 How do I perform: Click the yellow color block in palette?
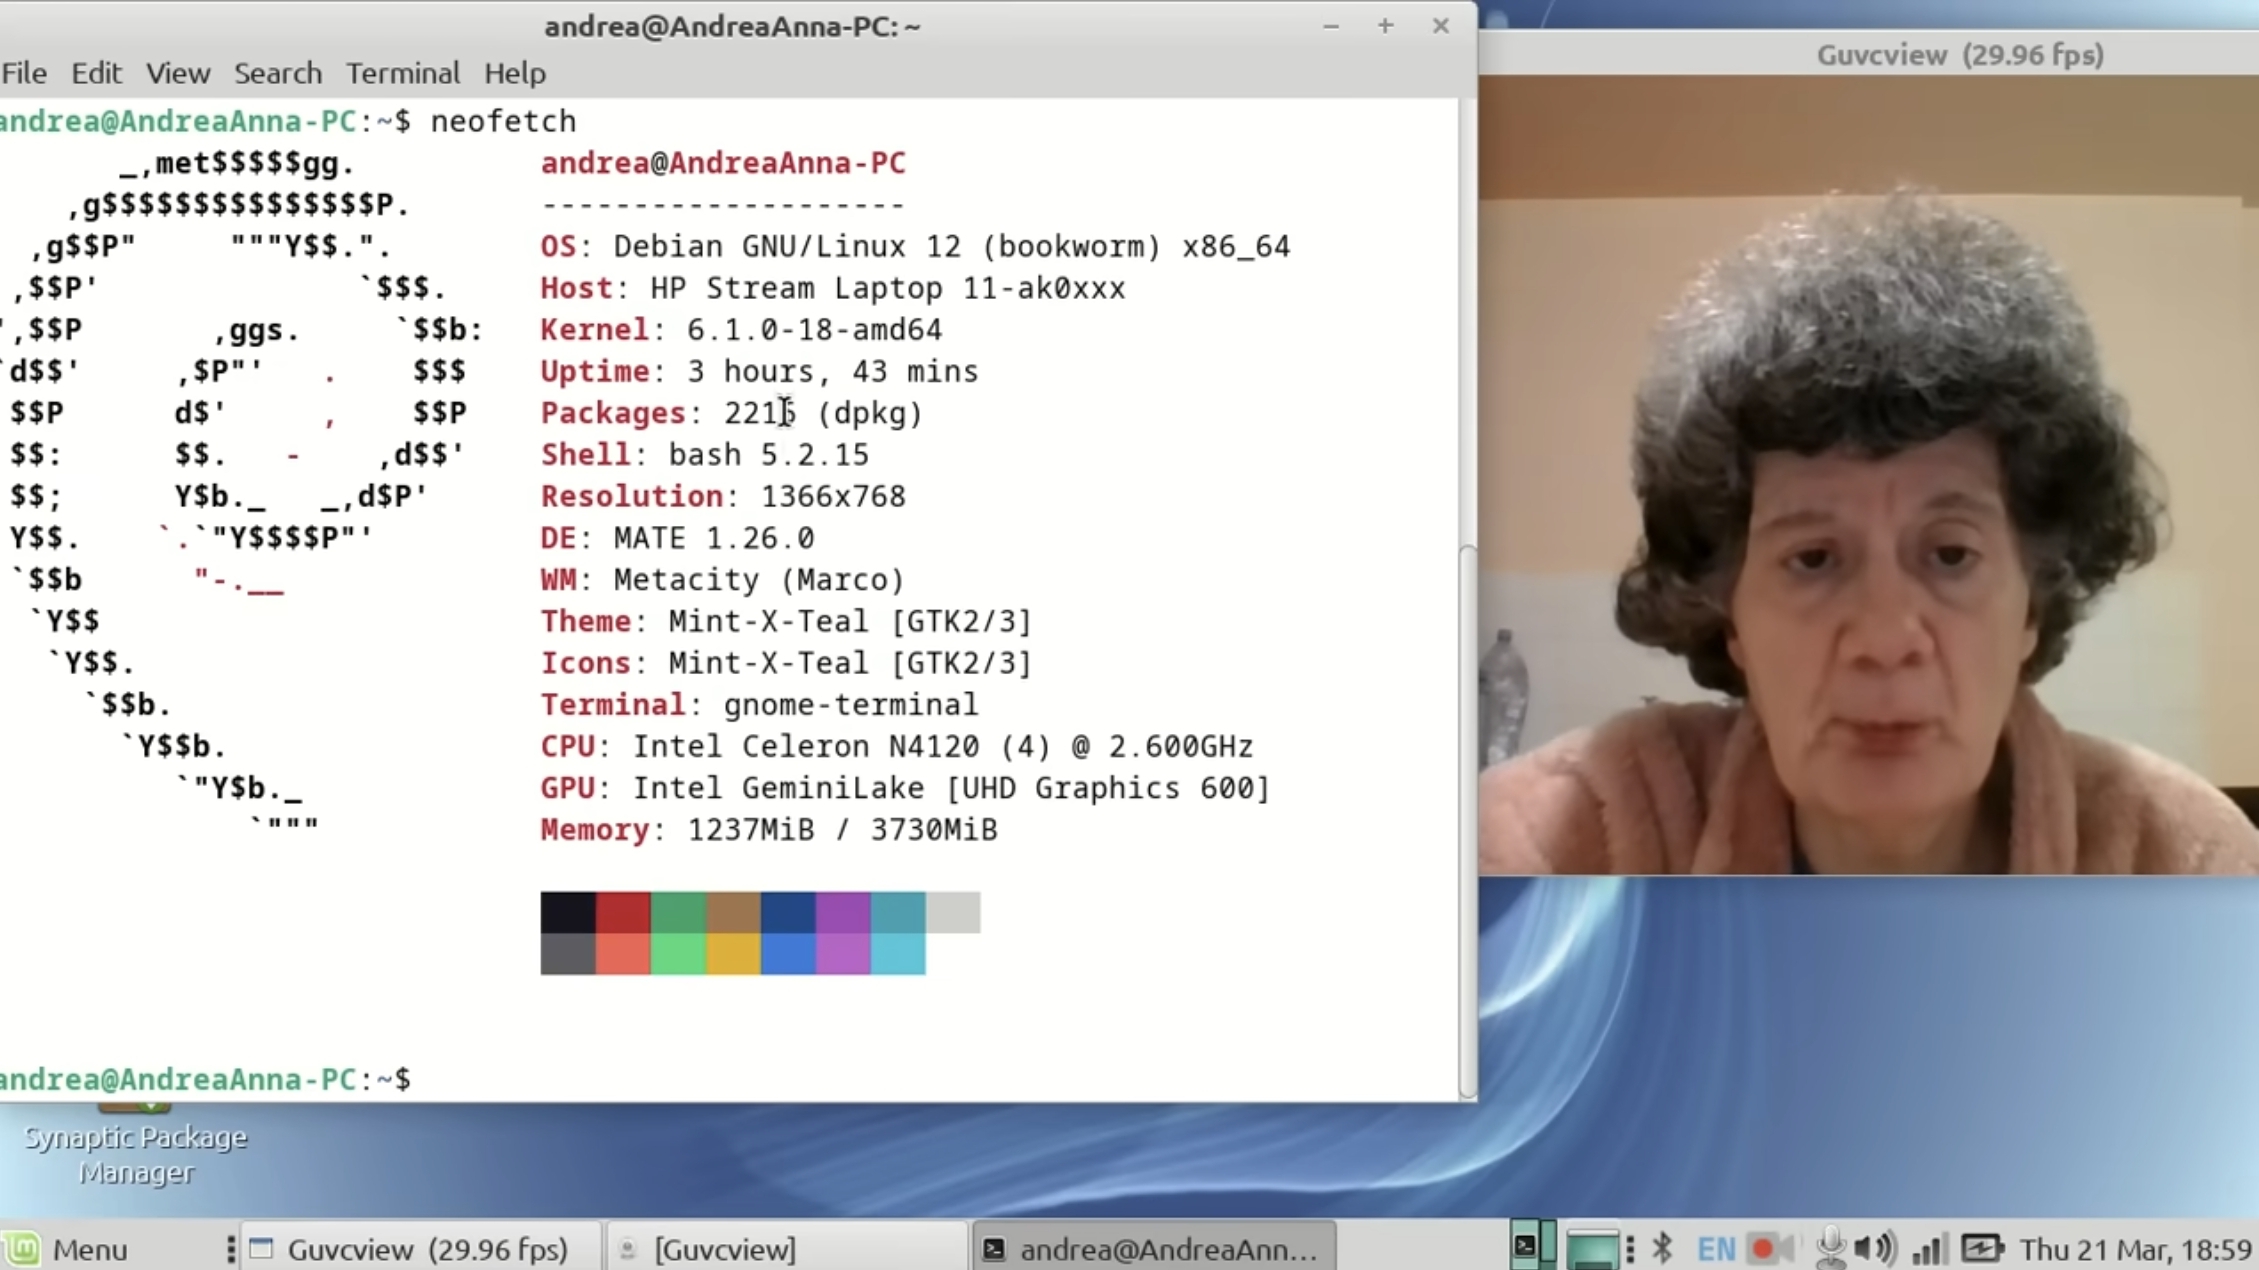tap(733, 954)
